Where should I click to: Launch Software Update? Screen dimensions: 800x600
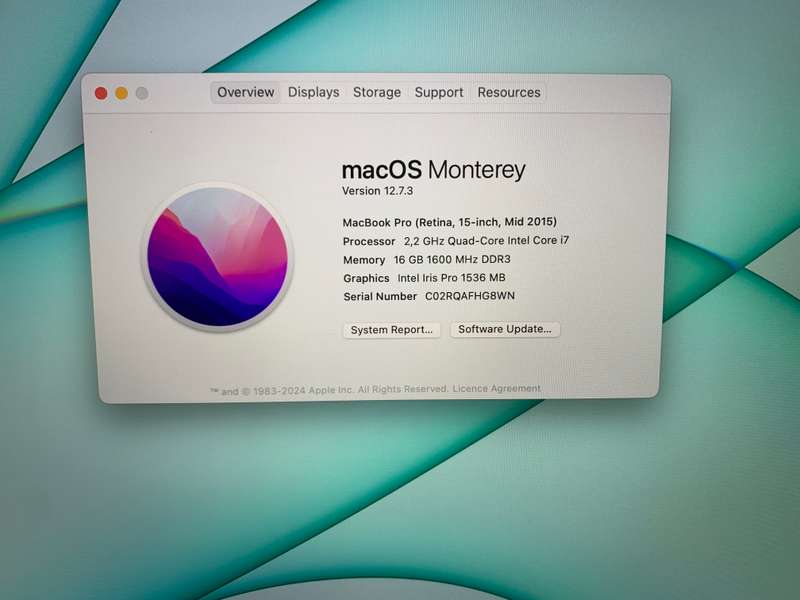click(x=505, y=329)
